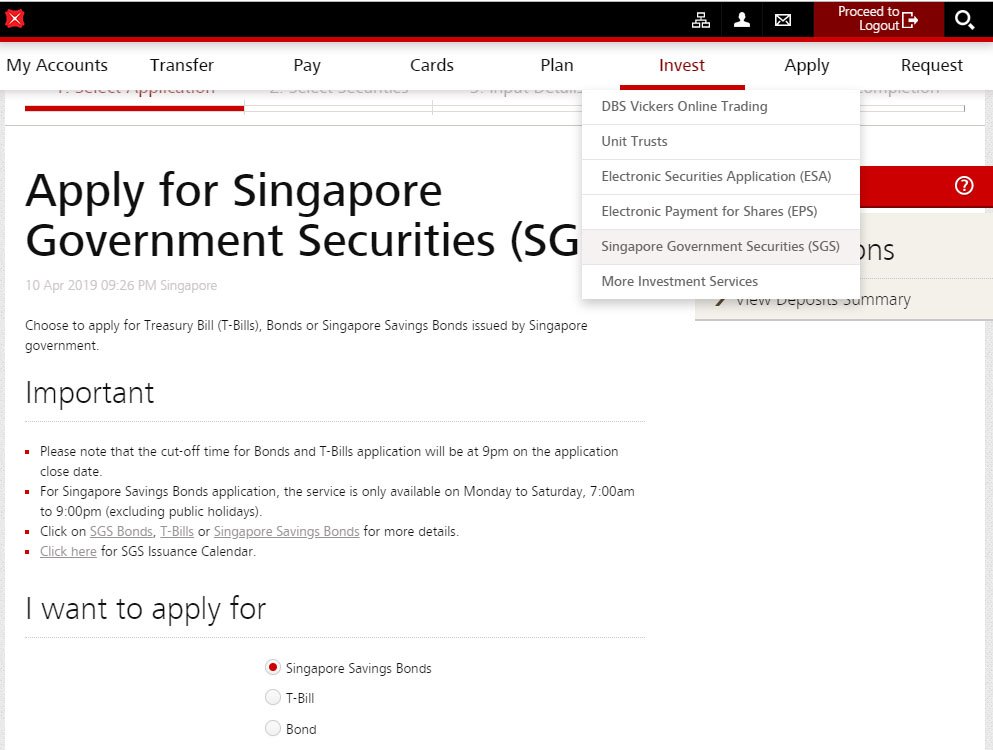This screenshot has height=750, width=993.
Task: Choose Electronic Payment for Shares (EPS)
Action: tap(721, 212)
